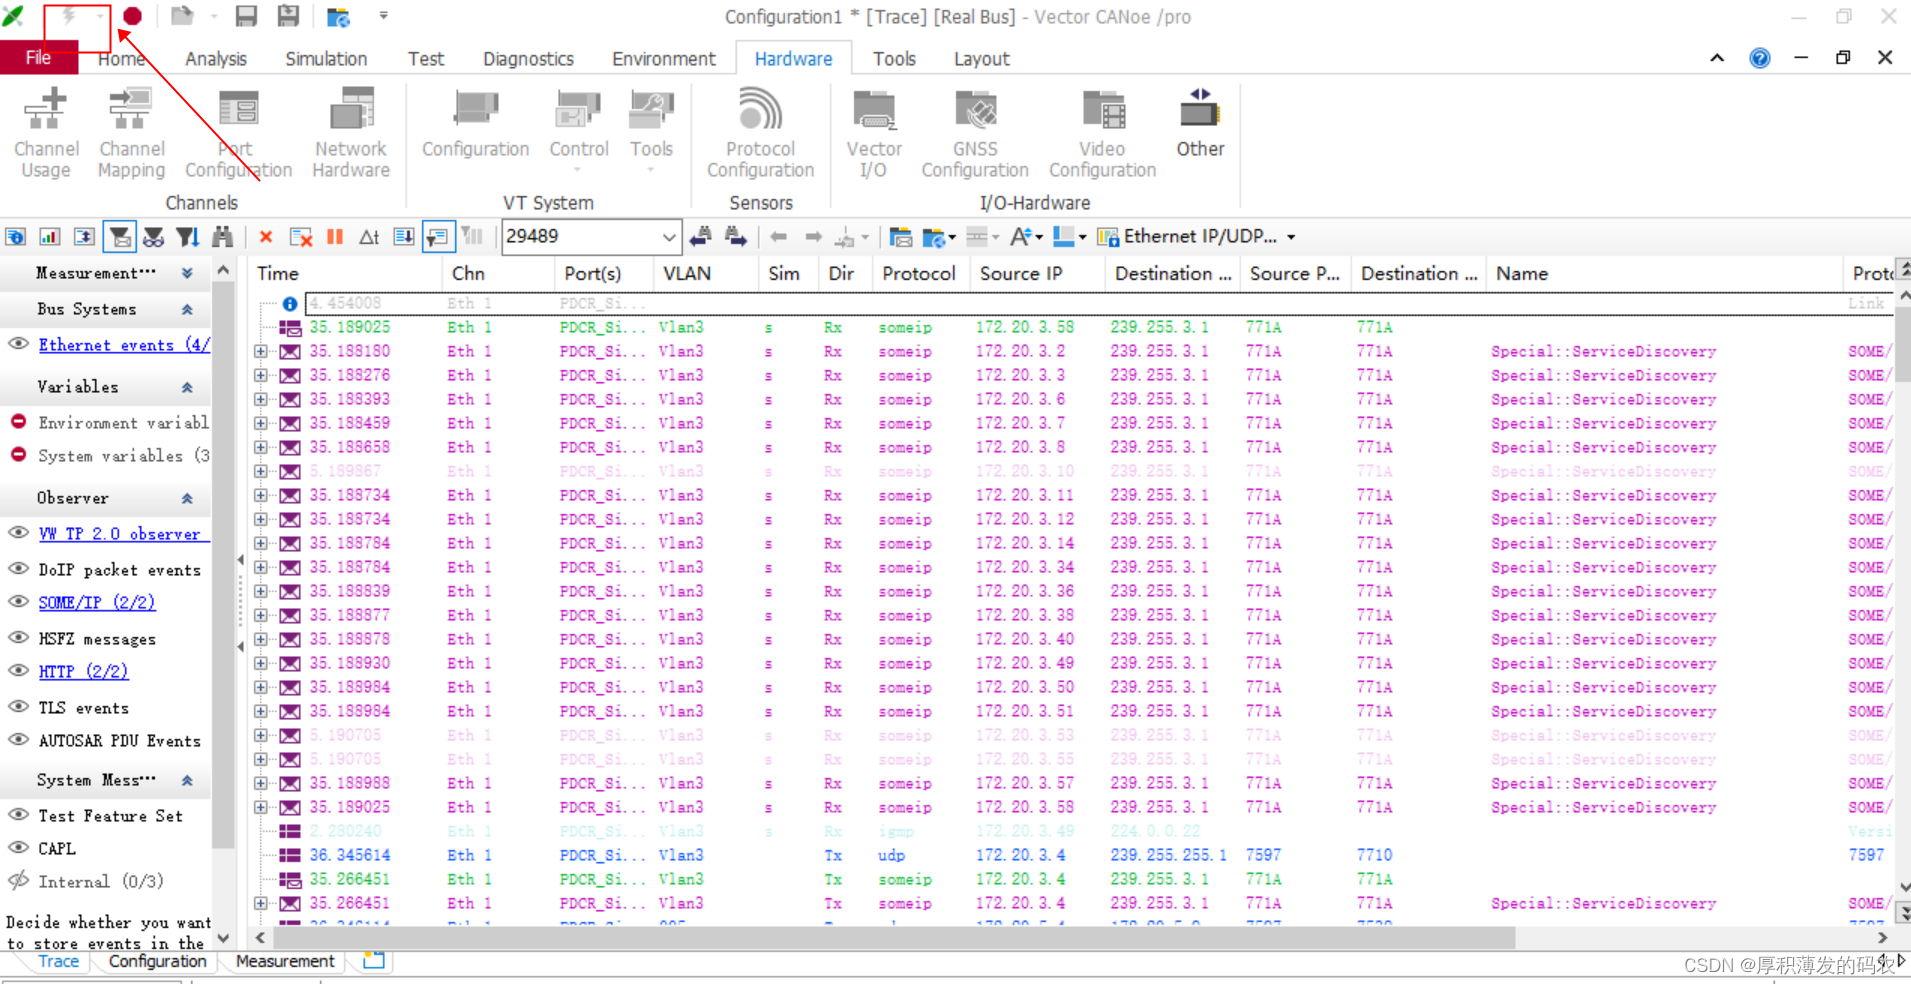Click the find previous binoculars arrow icon
This screenshot has height=984, width=1911.
point(700,237)
